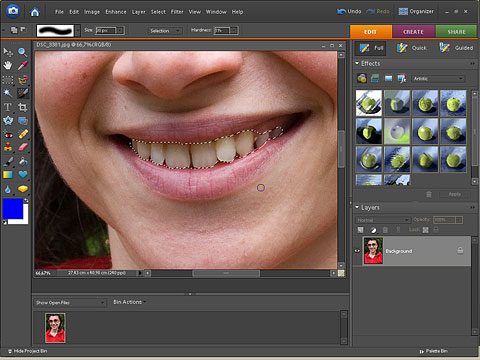480x360 pixels.
Task: Create a new layer in Layers panel
Action: point(361,230)
